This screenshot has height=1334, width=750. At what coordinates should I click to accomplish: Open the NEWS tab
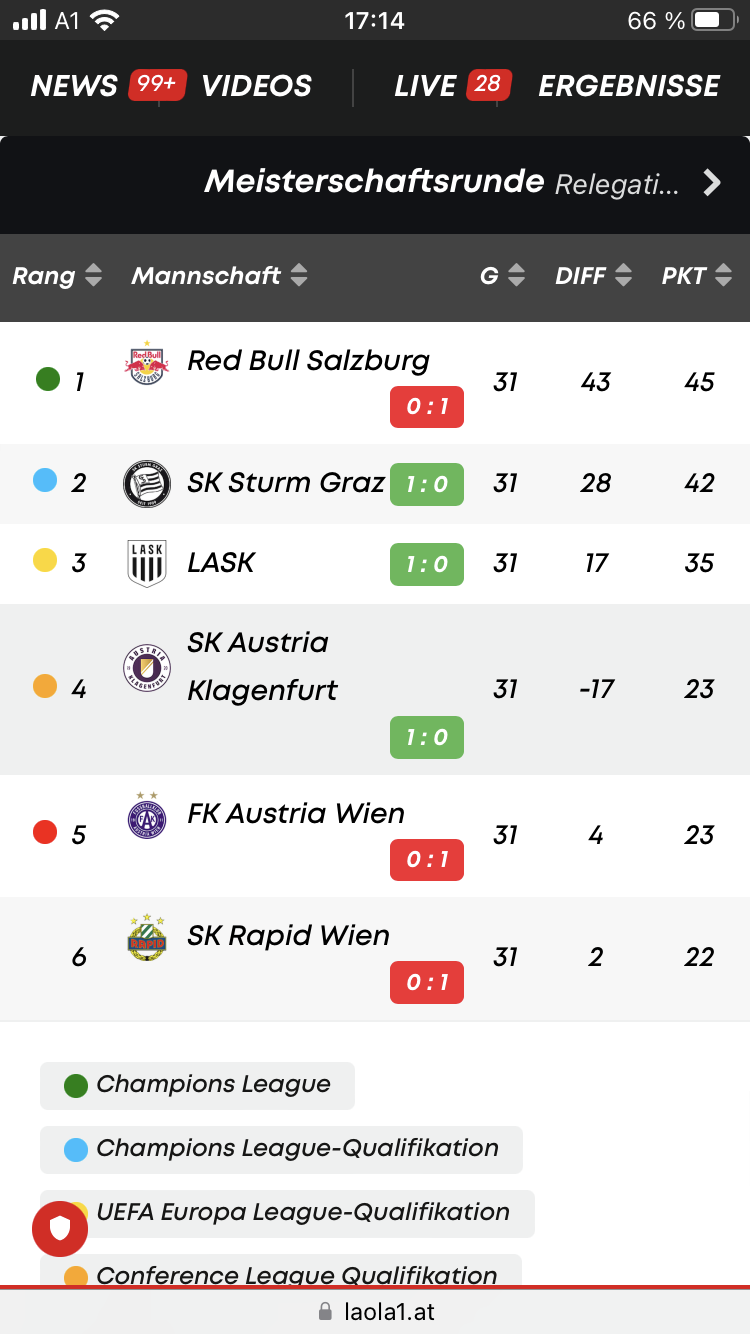(74, 86)
